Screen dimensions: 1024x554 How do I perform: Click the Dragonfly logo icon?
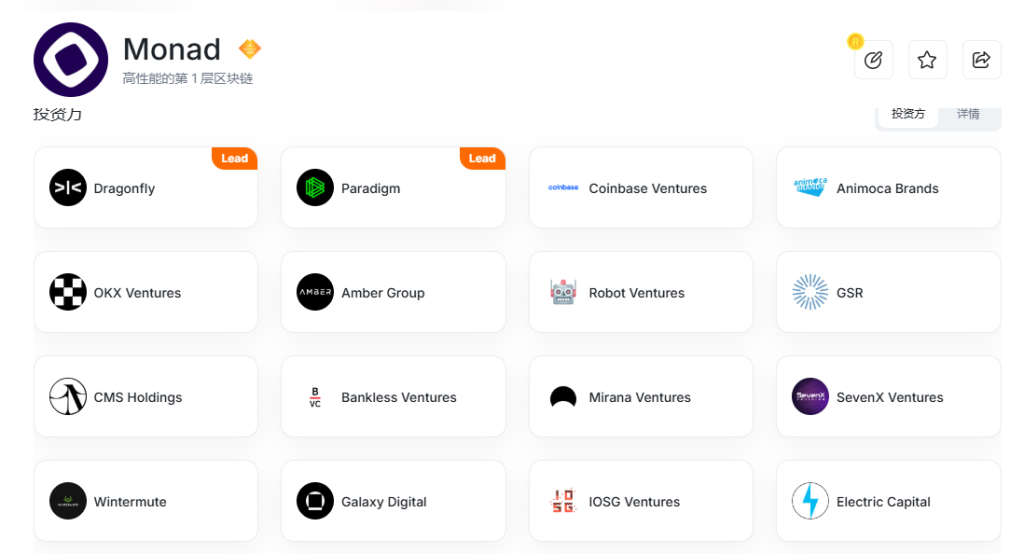(68, 188)
